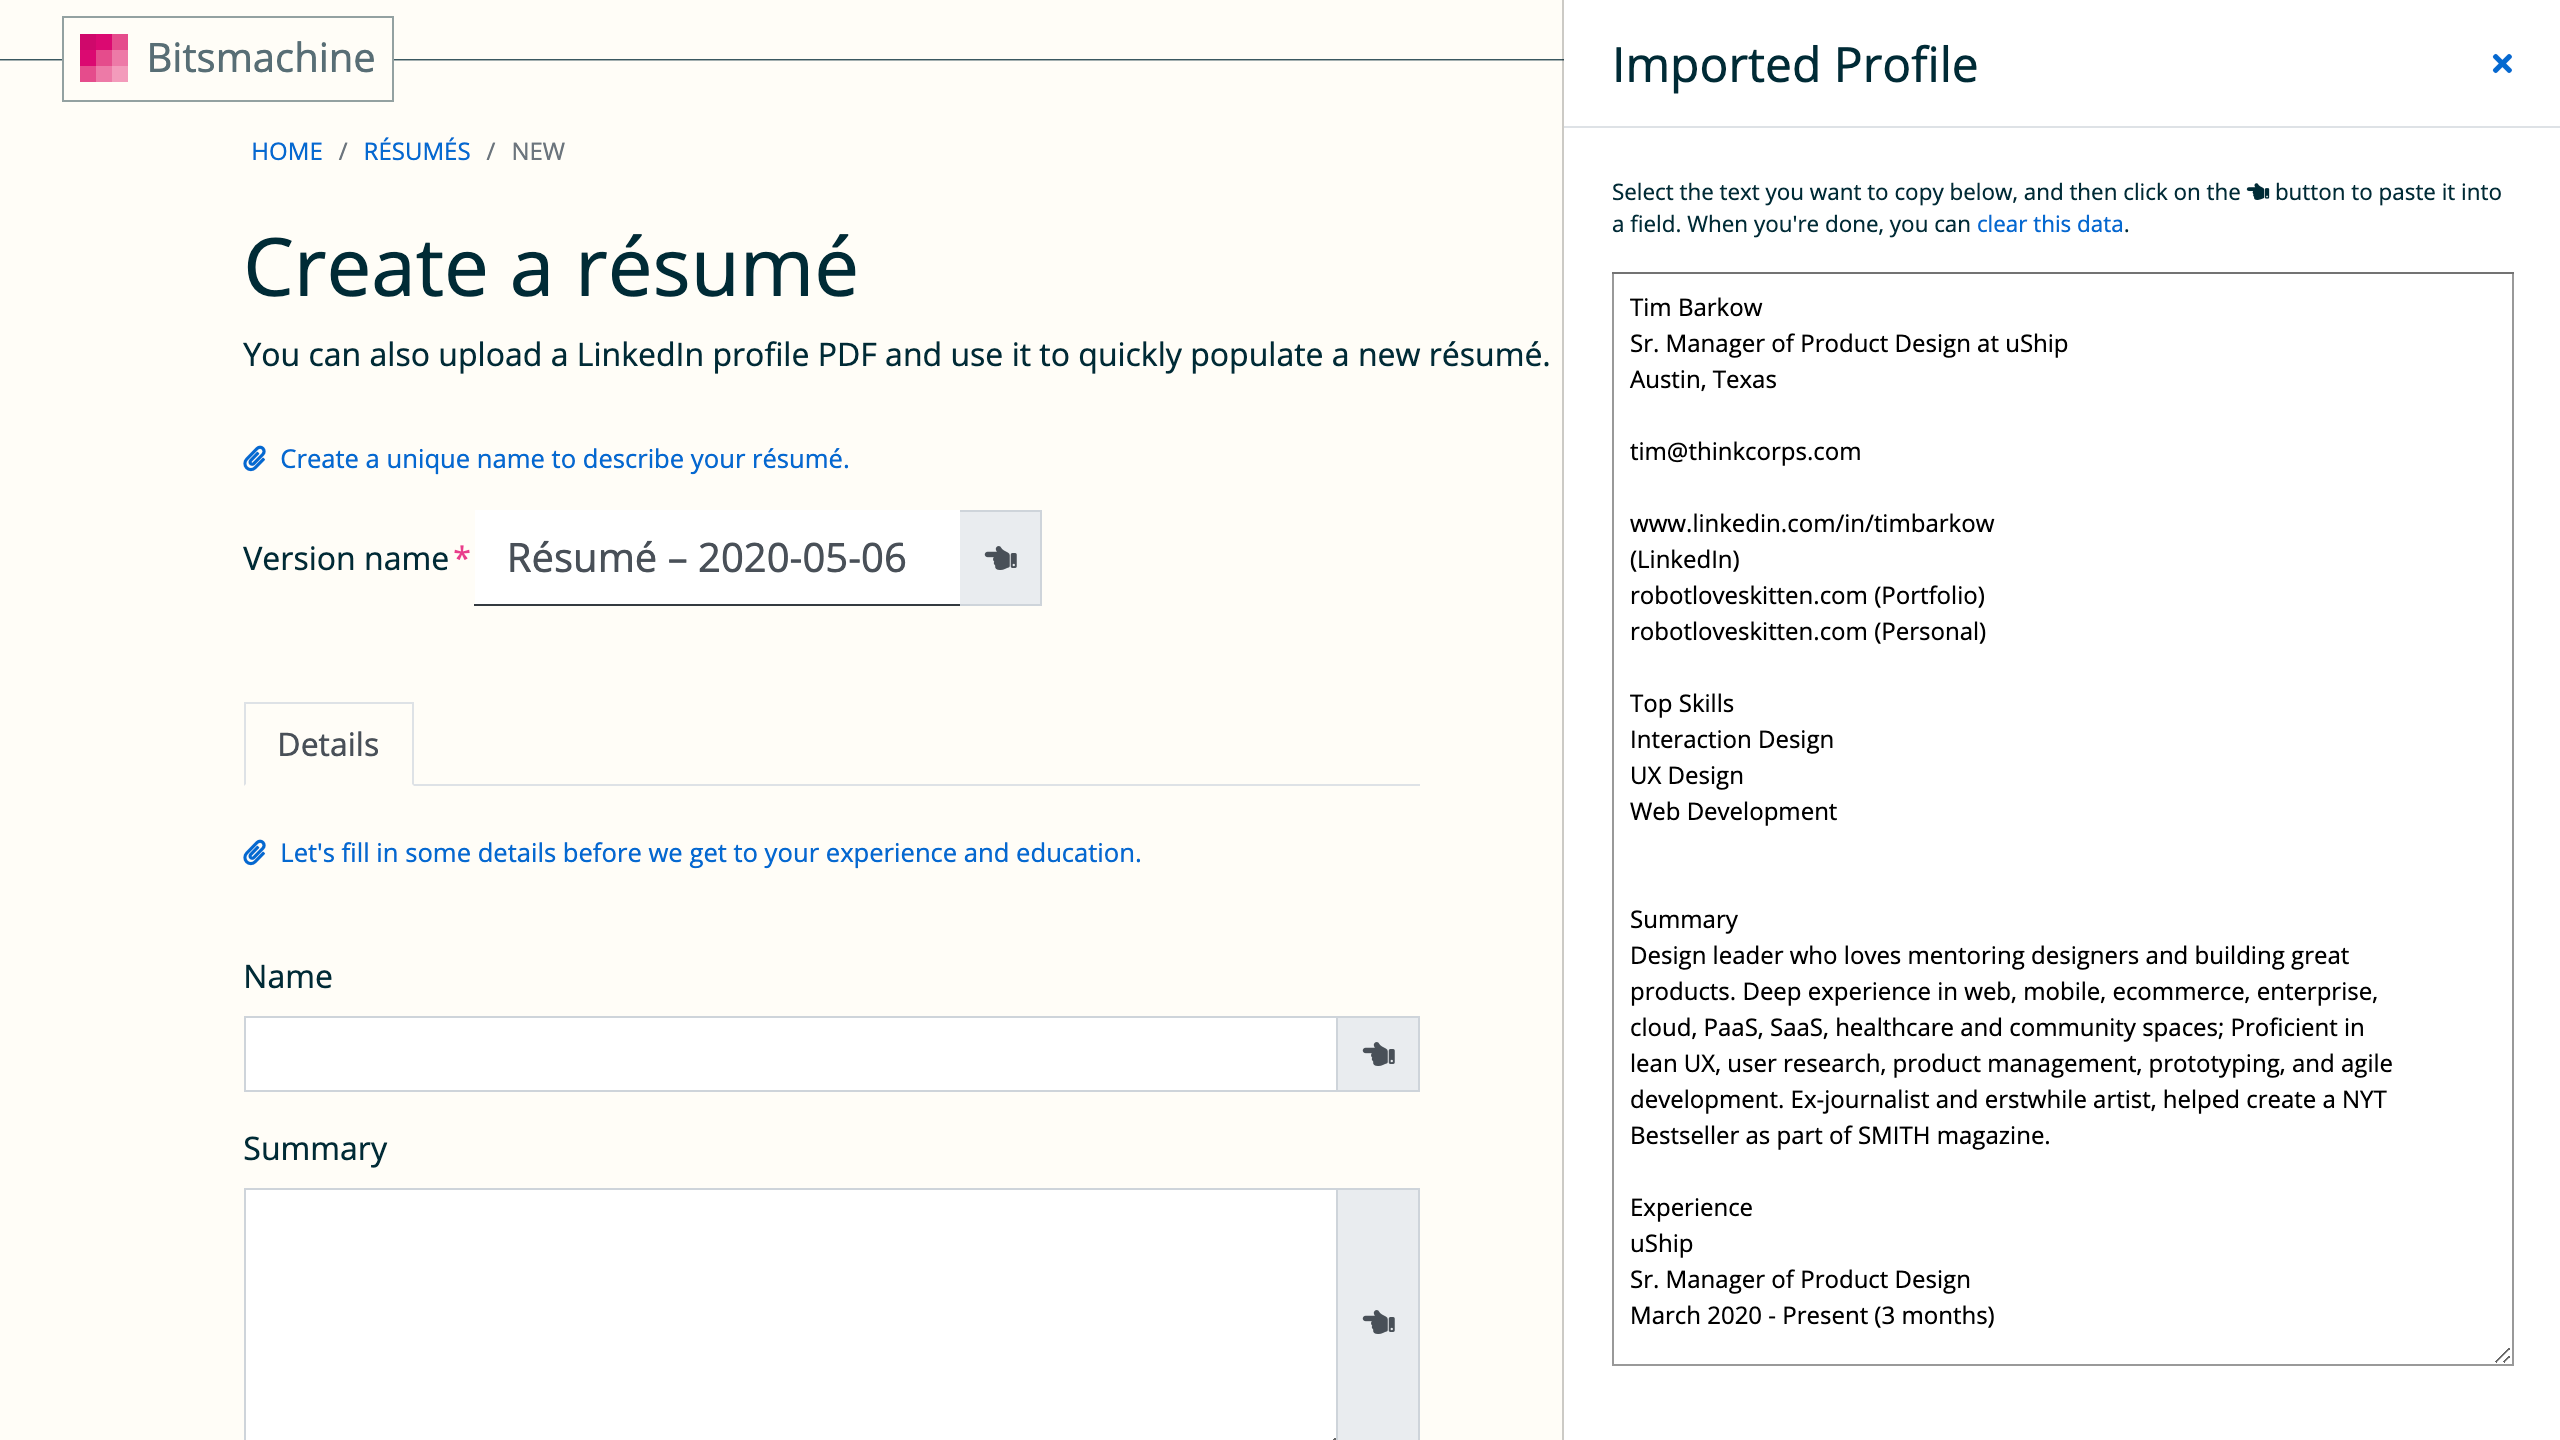Click the Bitsmachine logo icon

tap(104, 58)
